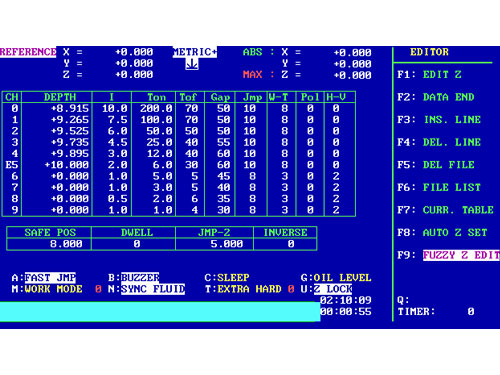Click the down-arrow icon below METRIC+
This screenshot has height=375, width=500.
pos(192,64)
